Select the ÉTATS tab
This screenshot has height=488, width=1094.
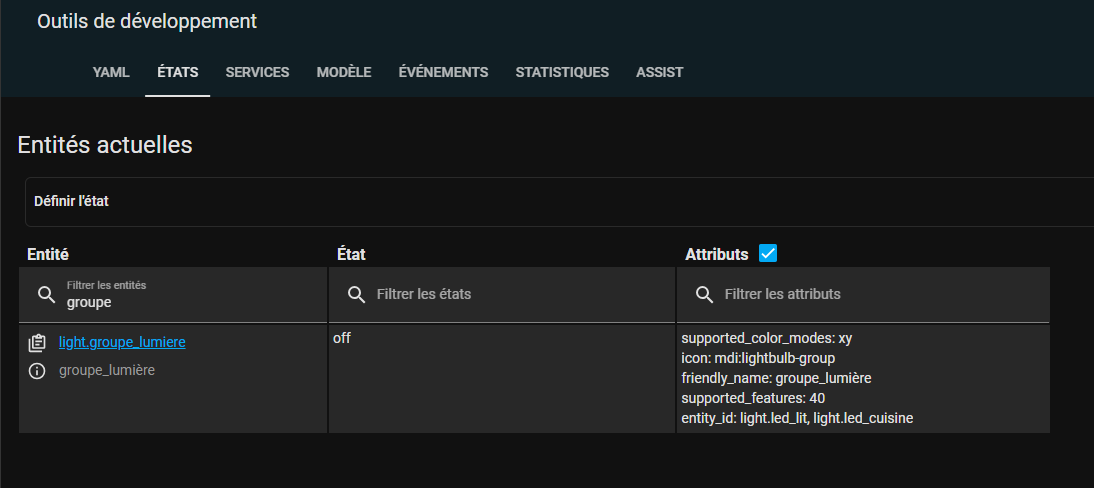178,72
